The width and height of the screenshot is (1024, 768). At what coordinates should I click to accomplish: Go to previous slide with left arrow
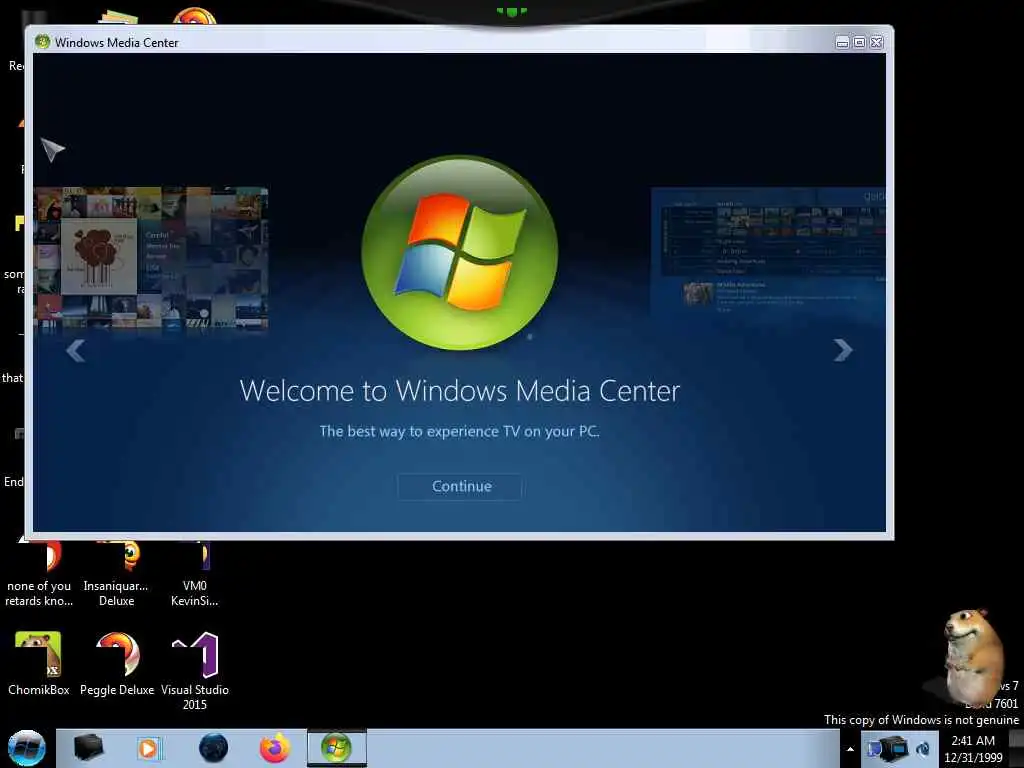pyautogui.click(x=76, y=351)
